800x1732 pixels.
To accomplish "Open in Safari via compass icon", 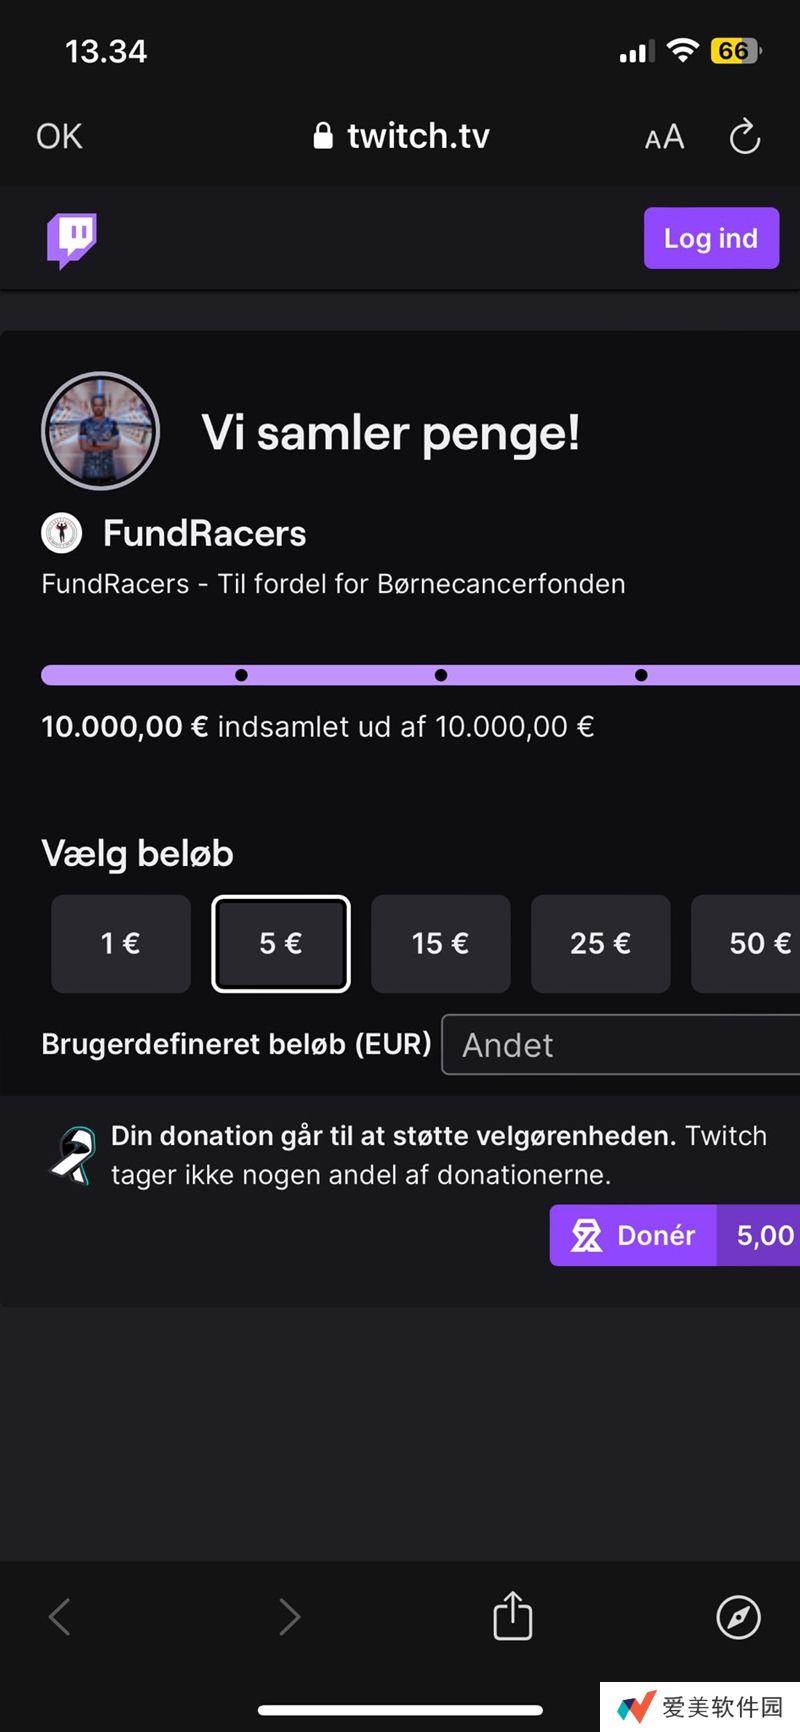I will click(738, 1616).
